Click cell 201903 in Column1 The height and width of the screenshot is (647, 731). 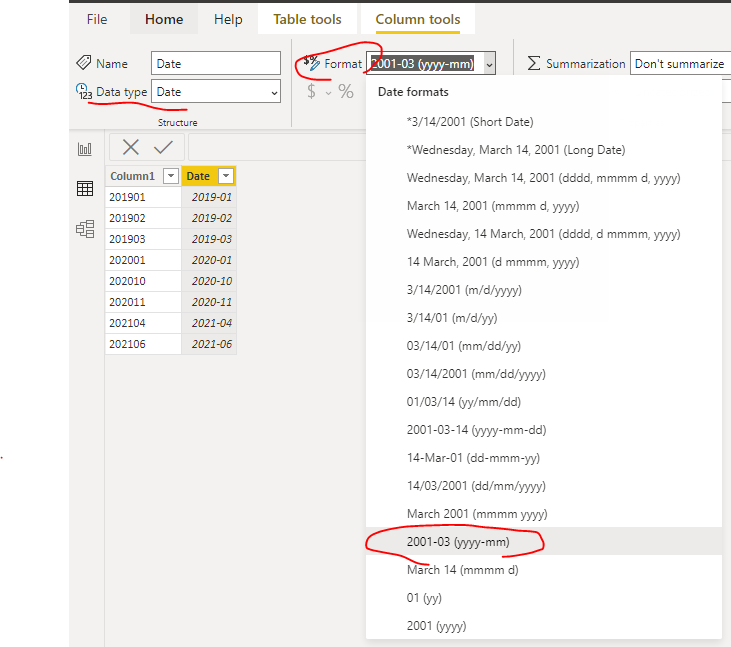pyautogui.click(x=143, y=239)
